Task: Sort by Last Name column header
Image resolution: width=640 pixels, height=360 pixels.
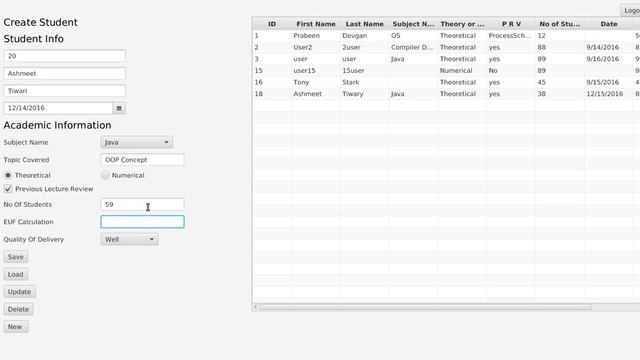Action: point(364,24)
